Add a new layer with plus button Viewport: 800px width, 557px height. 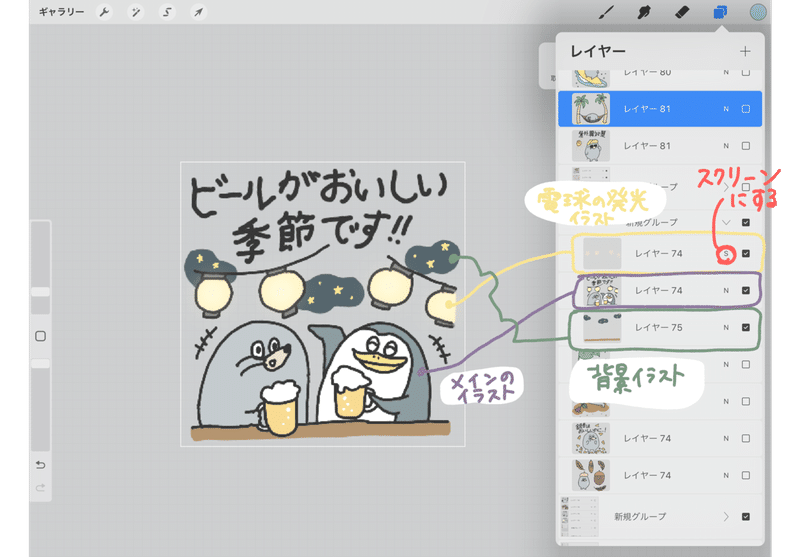tap(745, 51)
